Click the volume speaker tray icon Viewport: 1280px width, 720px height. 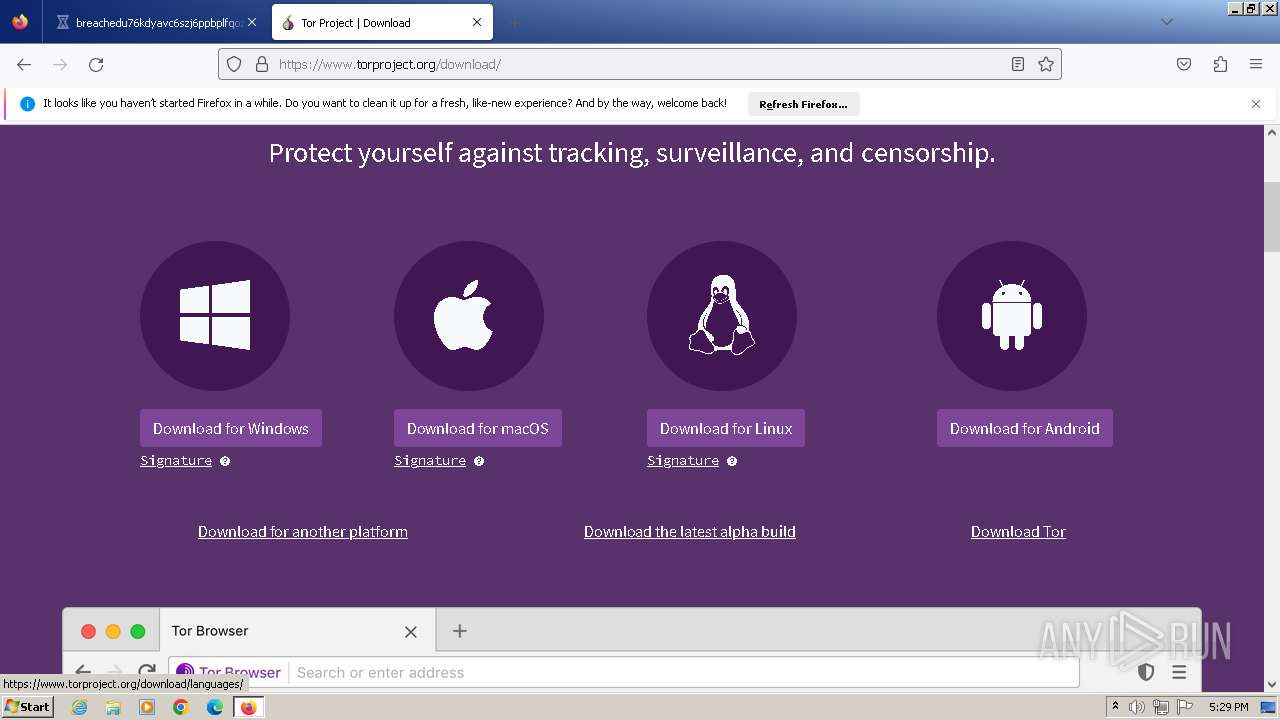point(1137,707)
